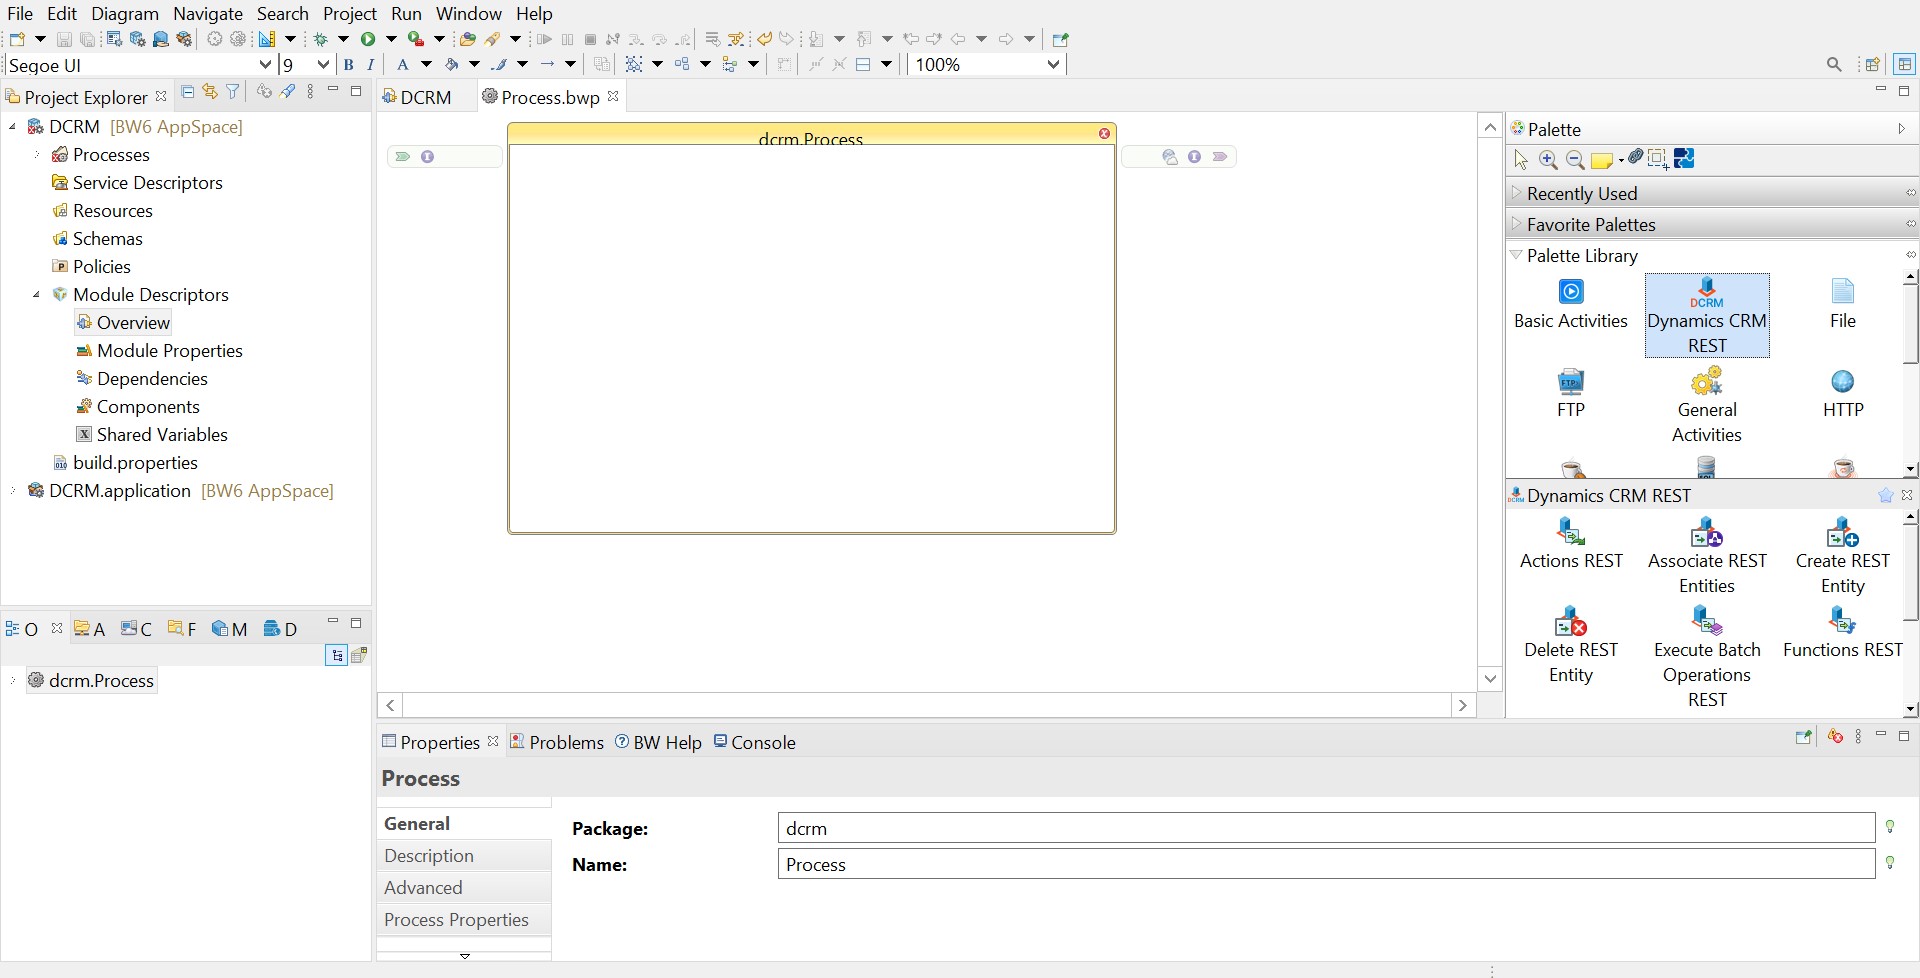Pick Associate REST Entities activity
The image size is (1920, 978).
click(x=1707, y=557)
